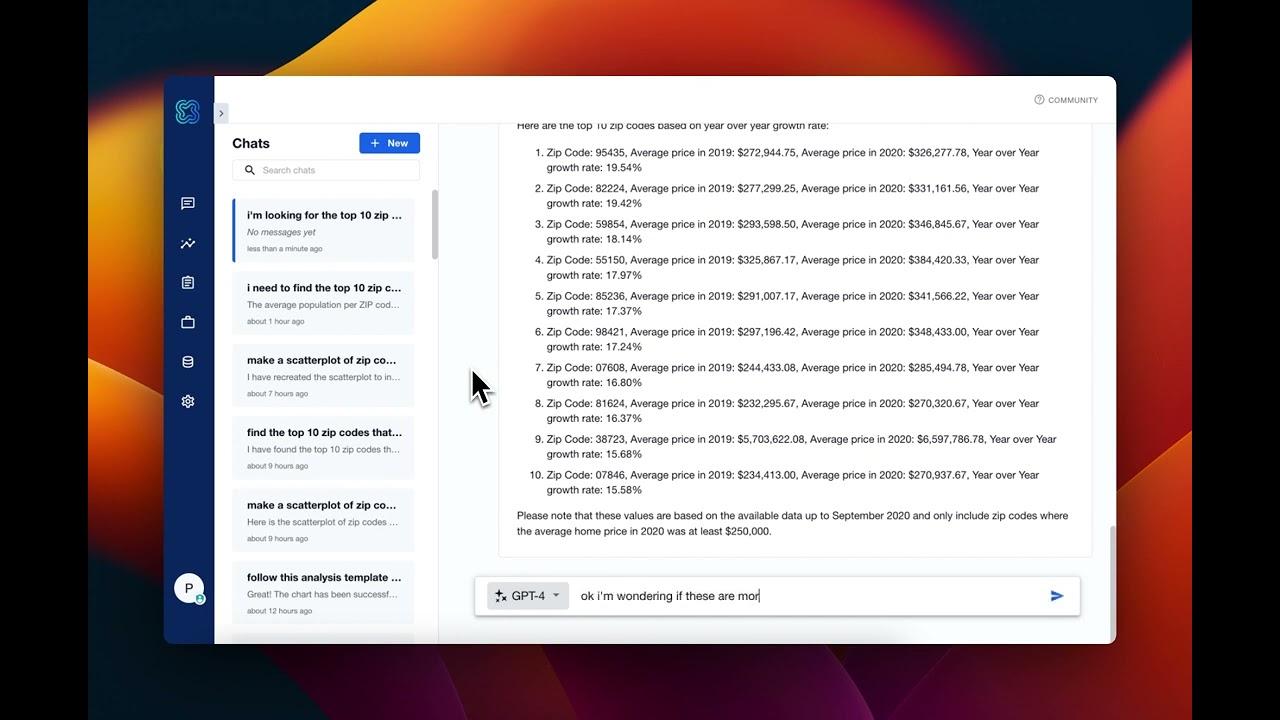This screenshot has width=1280, height=720.
Task: Click the Zip Code: 98421 result line
Action: tap(792, 339)
